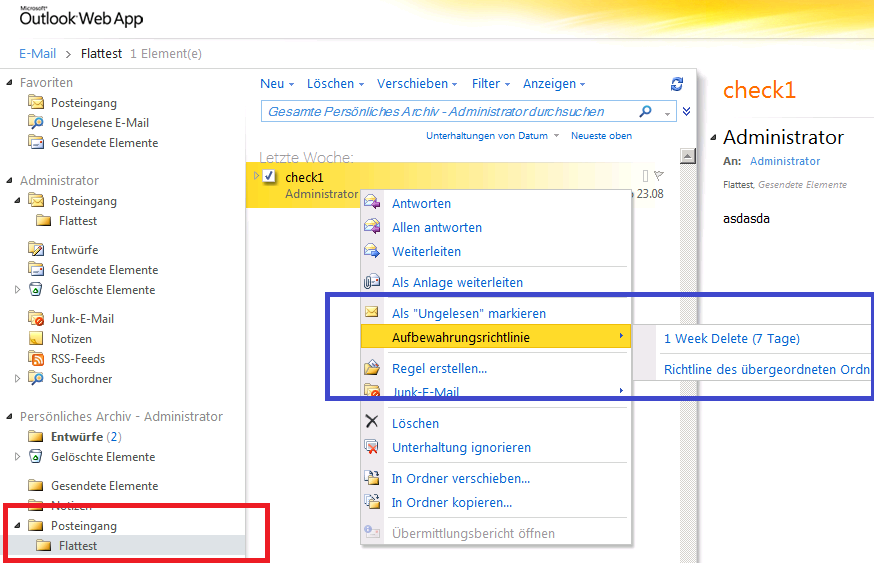874x563 pixels.
Task: Click into the archive search field
Action: click(x=449, y=111)
